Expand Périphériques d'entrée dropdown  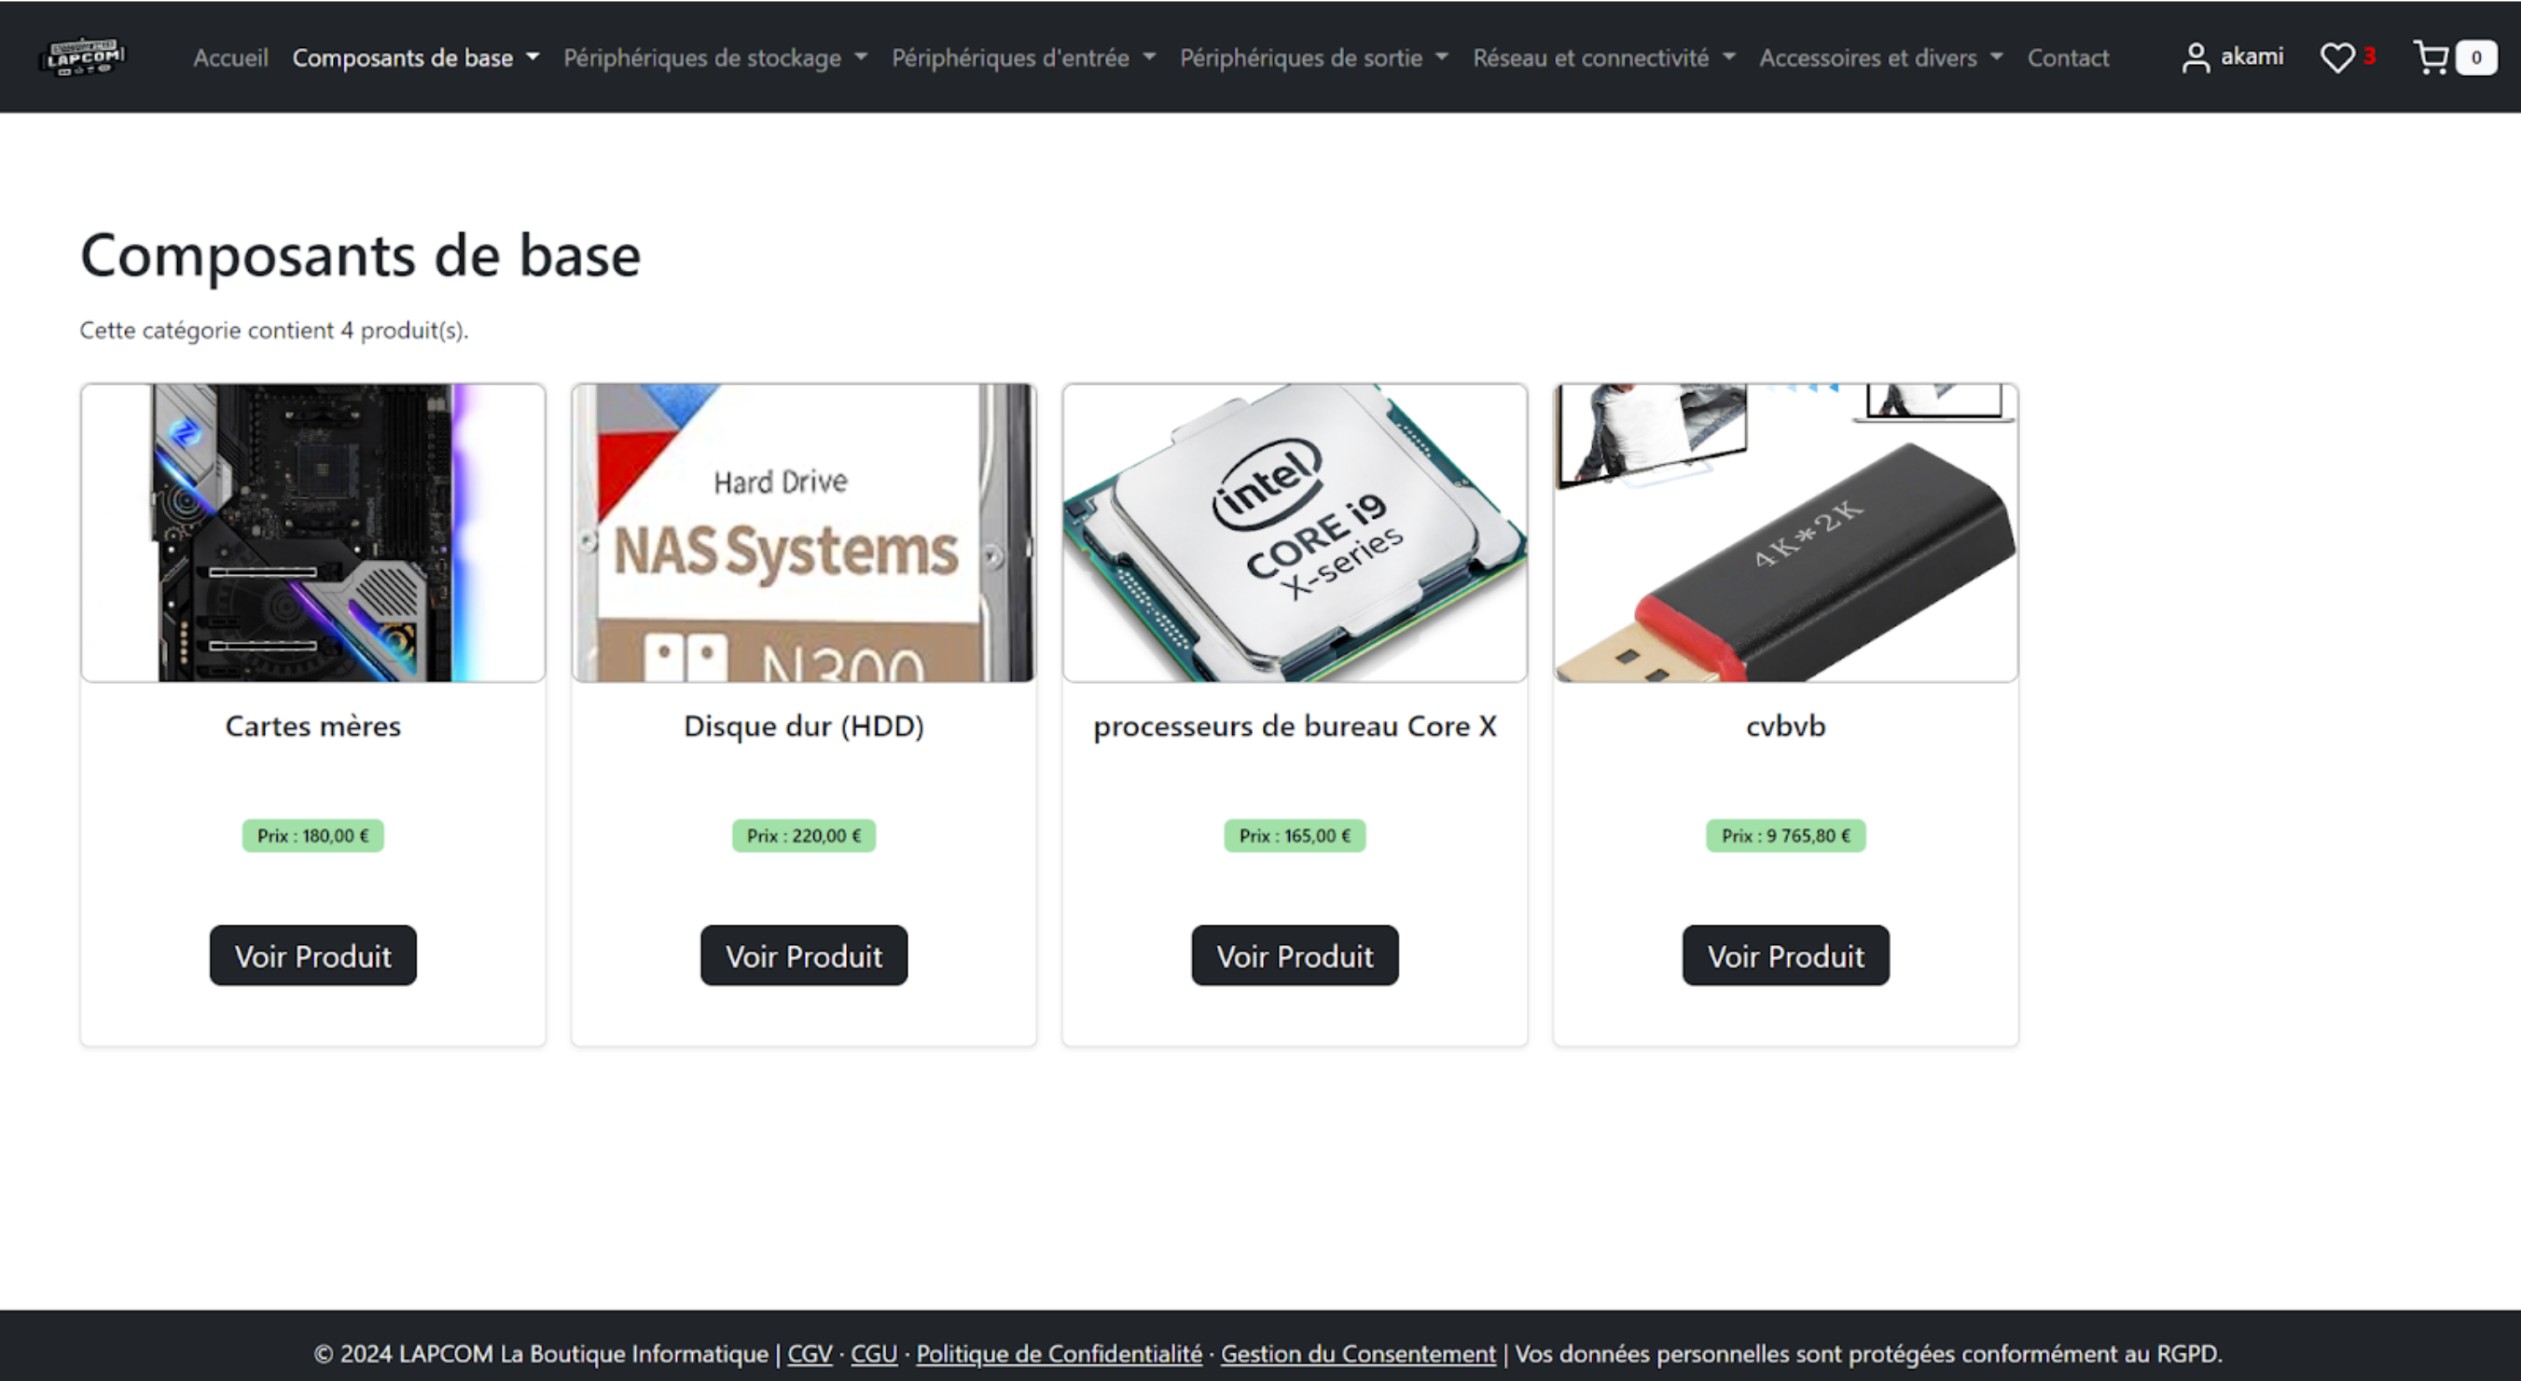(1022, 58)
